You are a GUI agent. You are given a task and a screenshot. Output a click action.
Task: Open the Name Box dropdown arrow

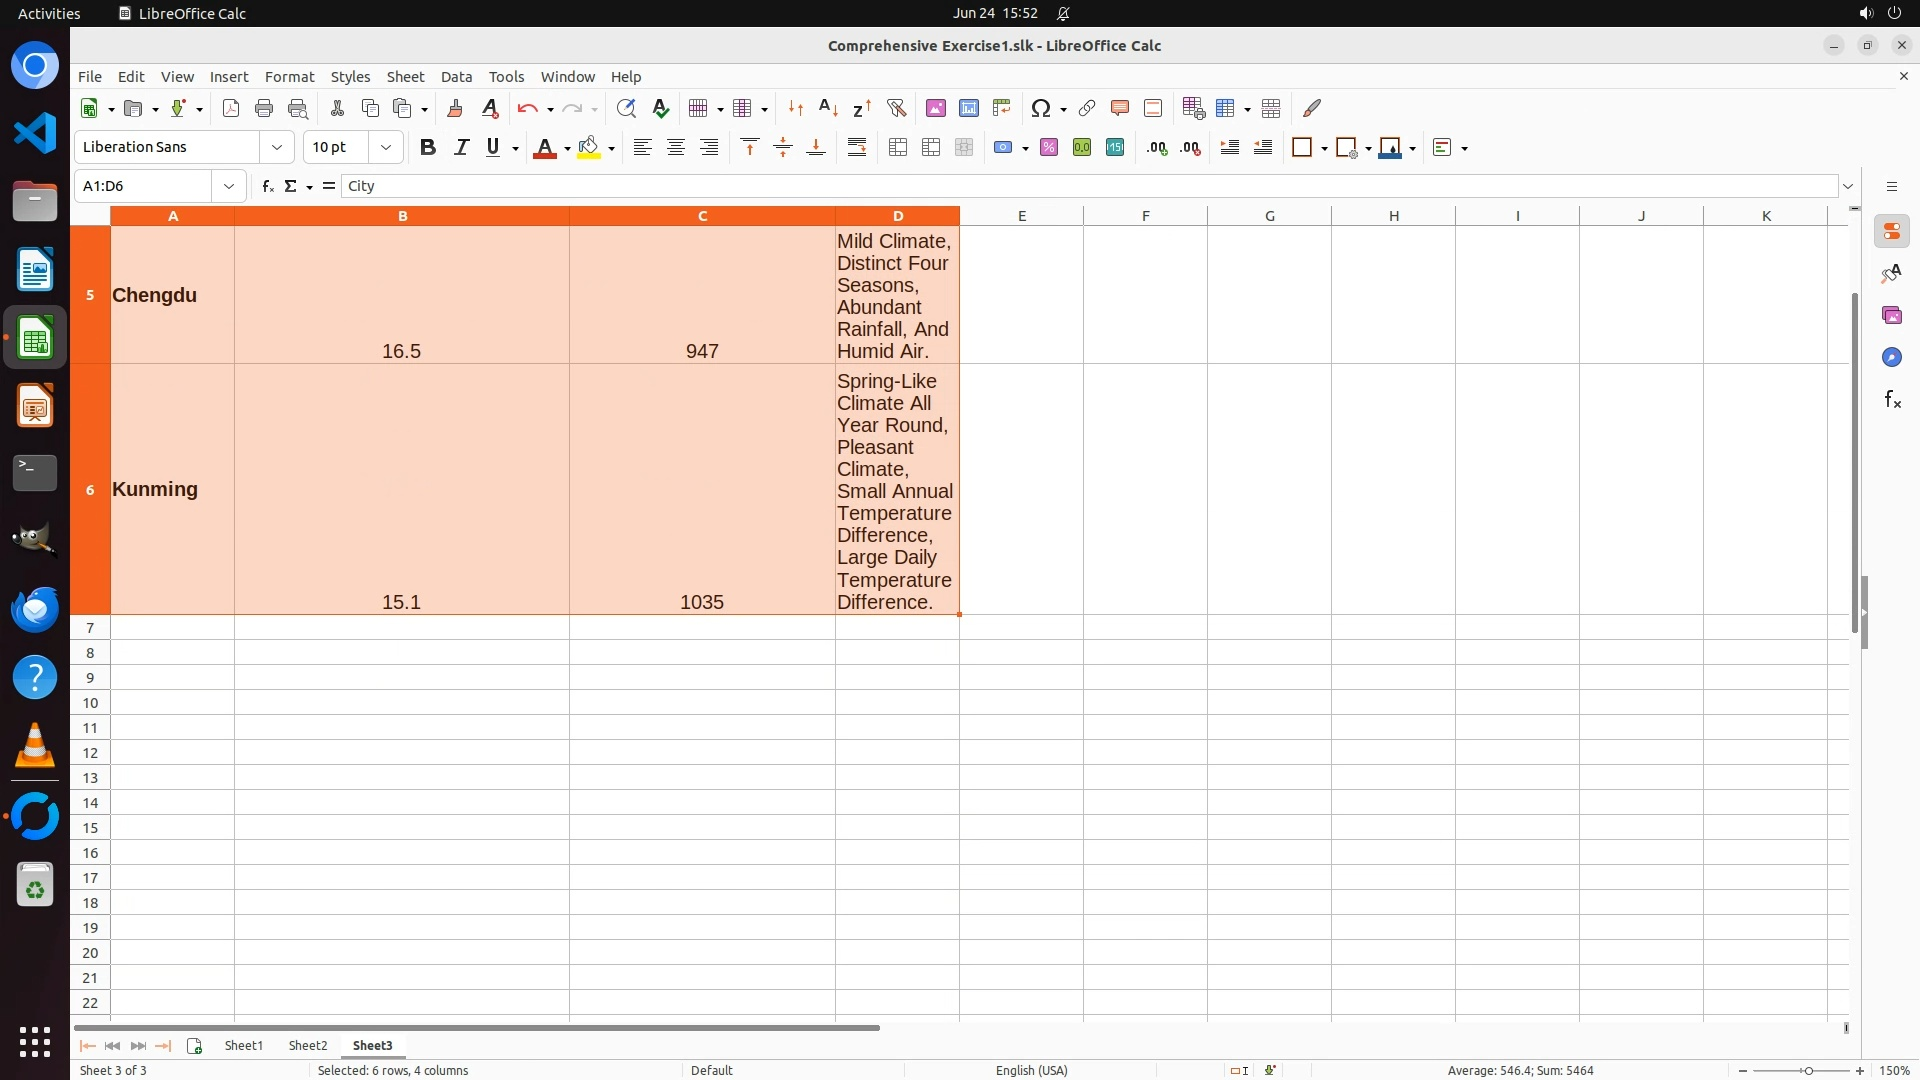pyautogui.click(x=229, y=186)
